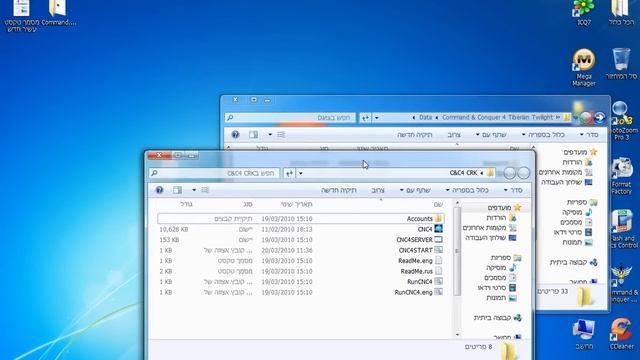Click the 11/02/2010 18:13 date cell
The height and width of the screenshot is (360, 640).
287,229
